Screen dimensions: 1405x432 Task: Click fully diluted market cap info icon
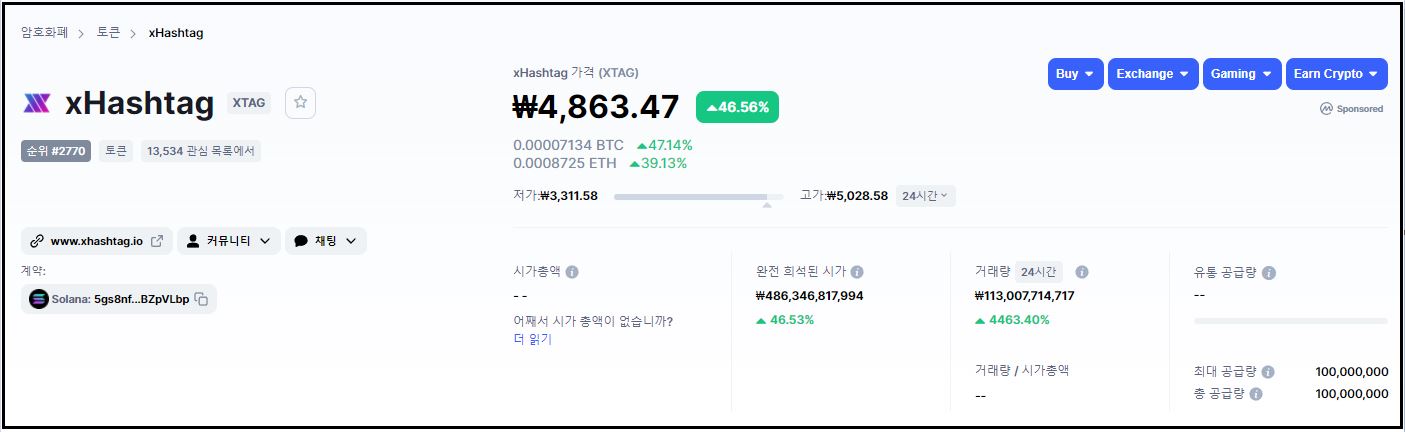click(x=857, y=272)
